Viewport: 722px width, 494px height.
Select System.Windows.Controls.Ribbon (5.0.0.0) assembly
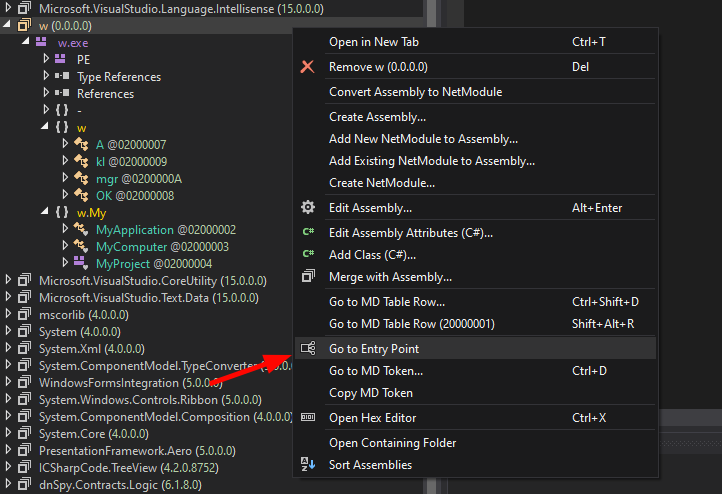[x=150, y=400]
